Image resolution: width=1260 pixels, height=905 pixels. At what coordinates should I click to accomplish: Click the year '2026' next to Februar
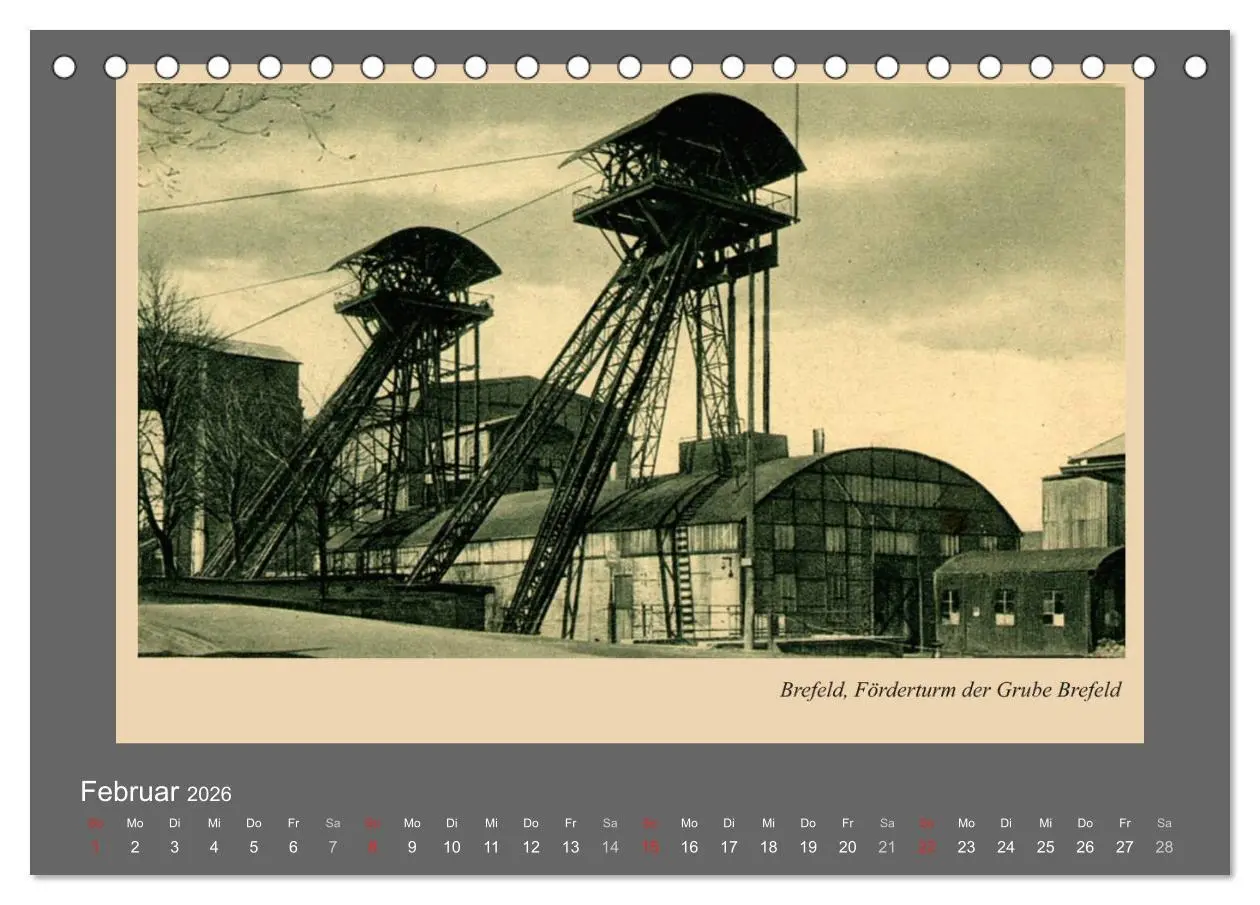tap(209, 794)
